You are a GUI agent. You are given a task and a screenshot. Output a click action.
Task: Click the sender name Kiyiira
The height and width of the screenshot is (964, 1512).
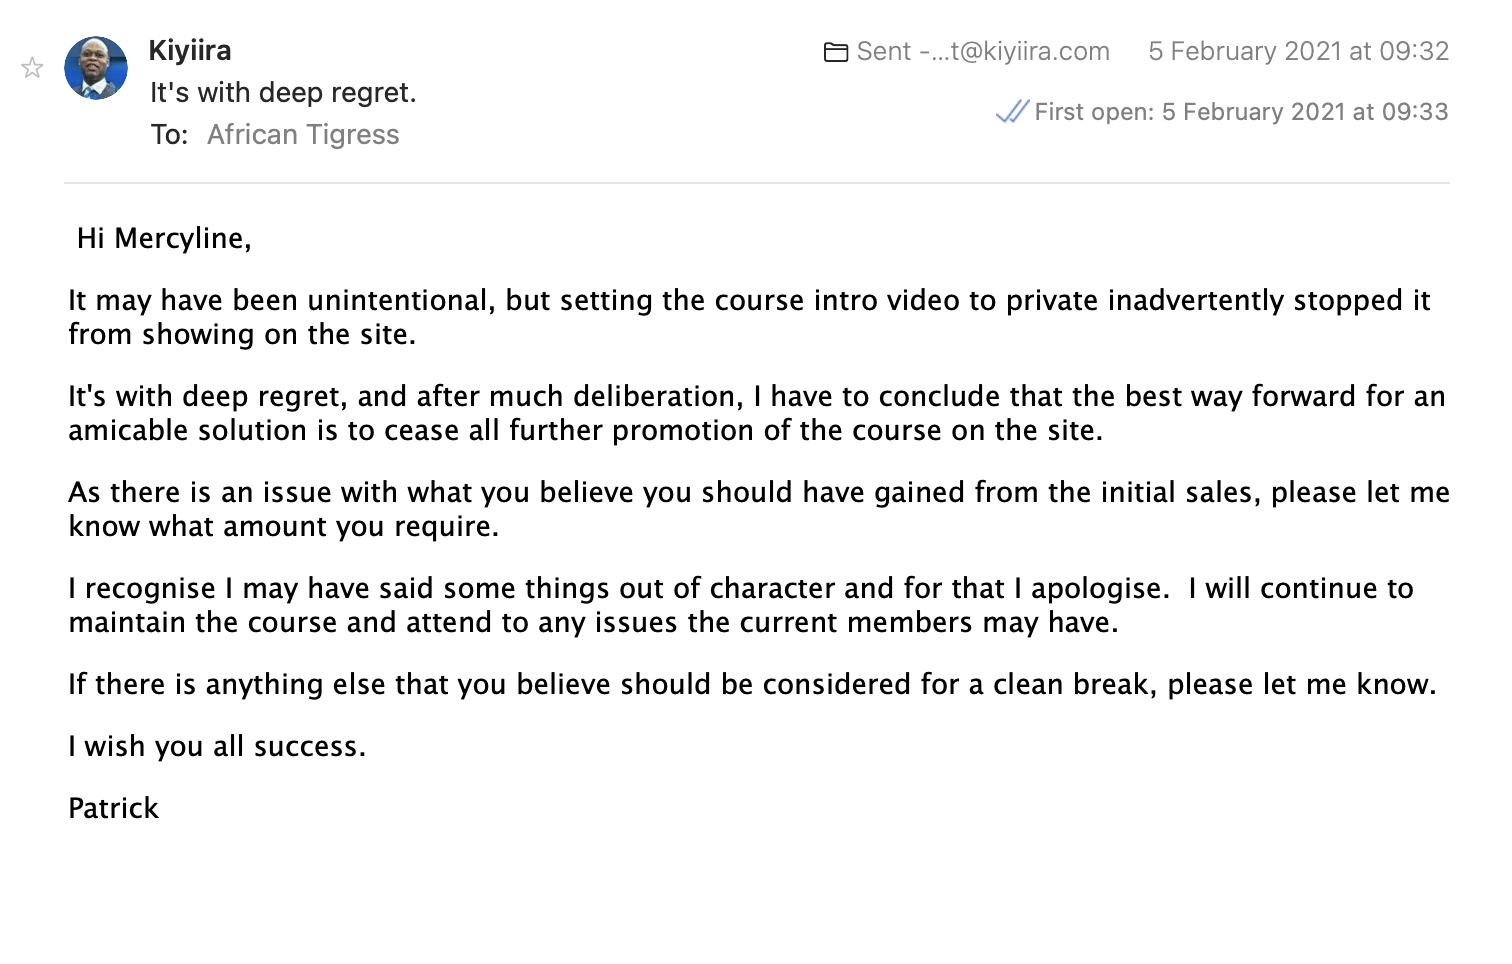(190, 50)
